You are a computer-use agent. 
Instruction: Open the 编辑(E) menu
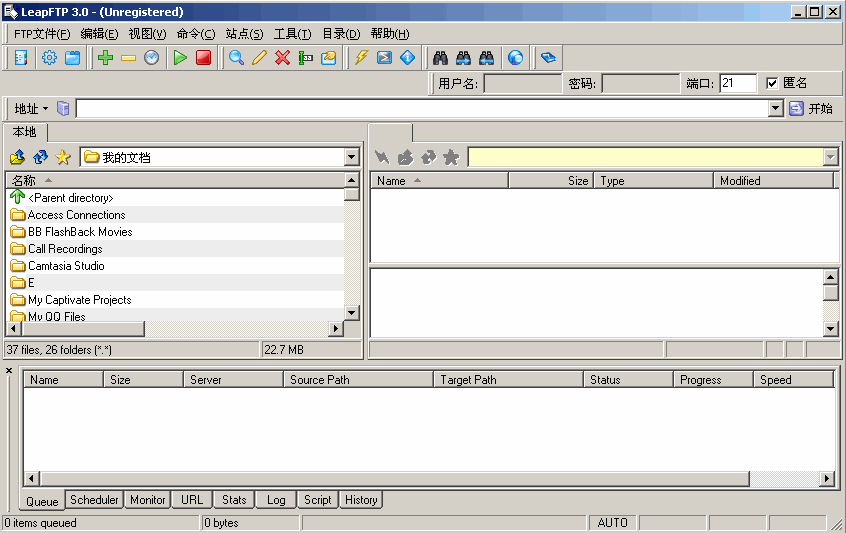click(x=99, y=34)
